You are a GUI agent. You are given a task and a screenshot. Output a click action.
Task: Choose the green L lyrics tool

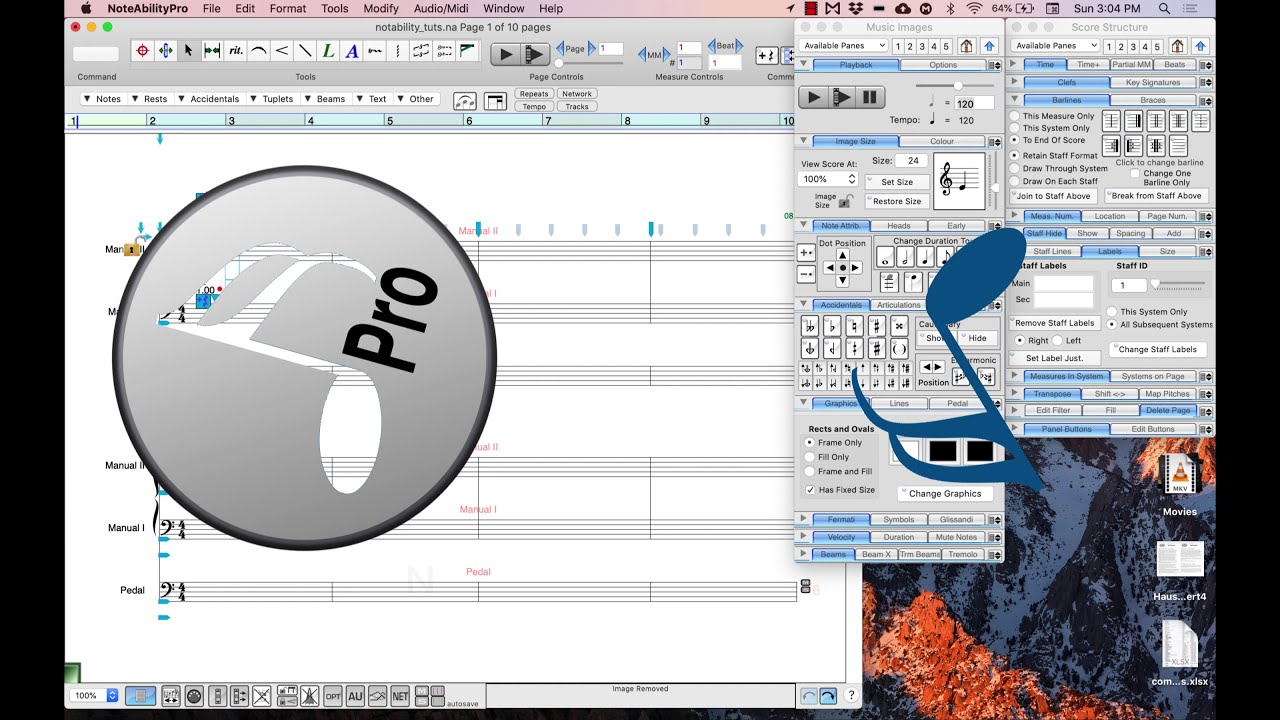click(328, 51)
